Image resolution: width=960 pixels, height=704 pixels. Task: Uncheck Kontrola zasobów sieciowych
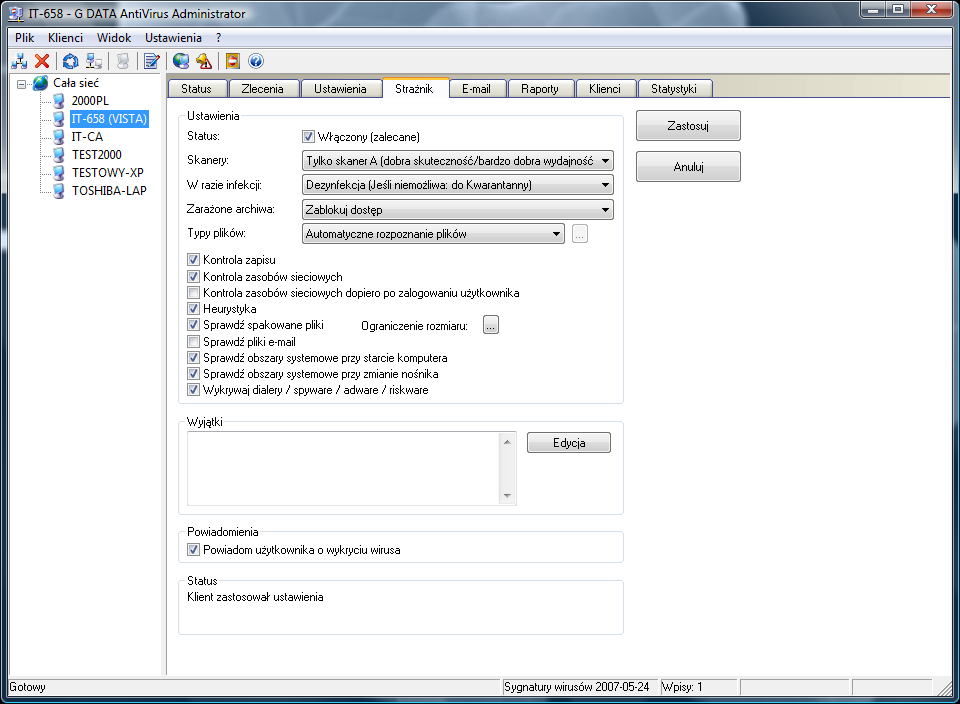193,277
